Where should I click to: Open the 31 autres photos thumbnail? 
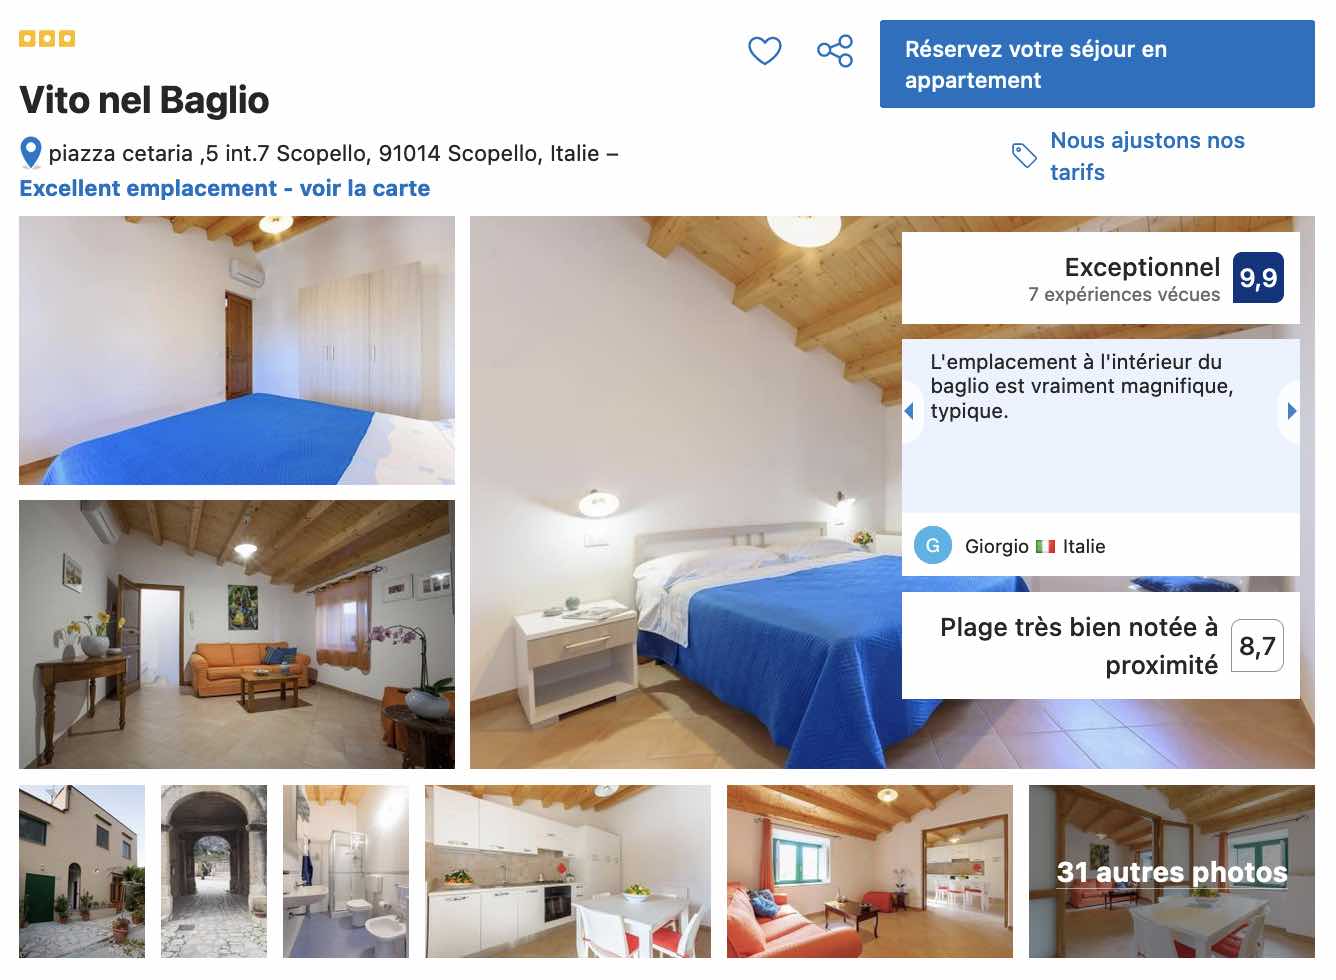[1172, 871]
